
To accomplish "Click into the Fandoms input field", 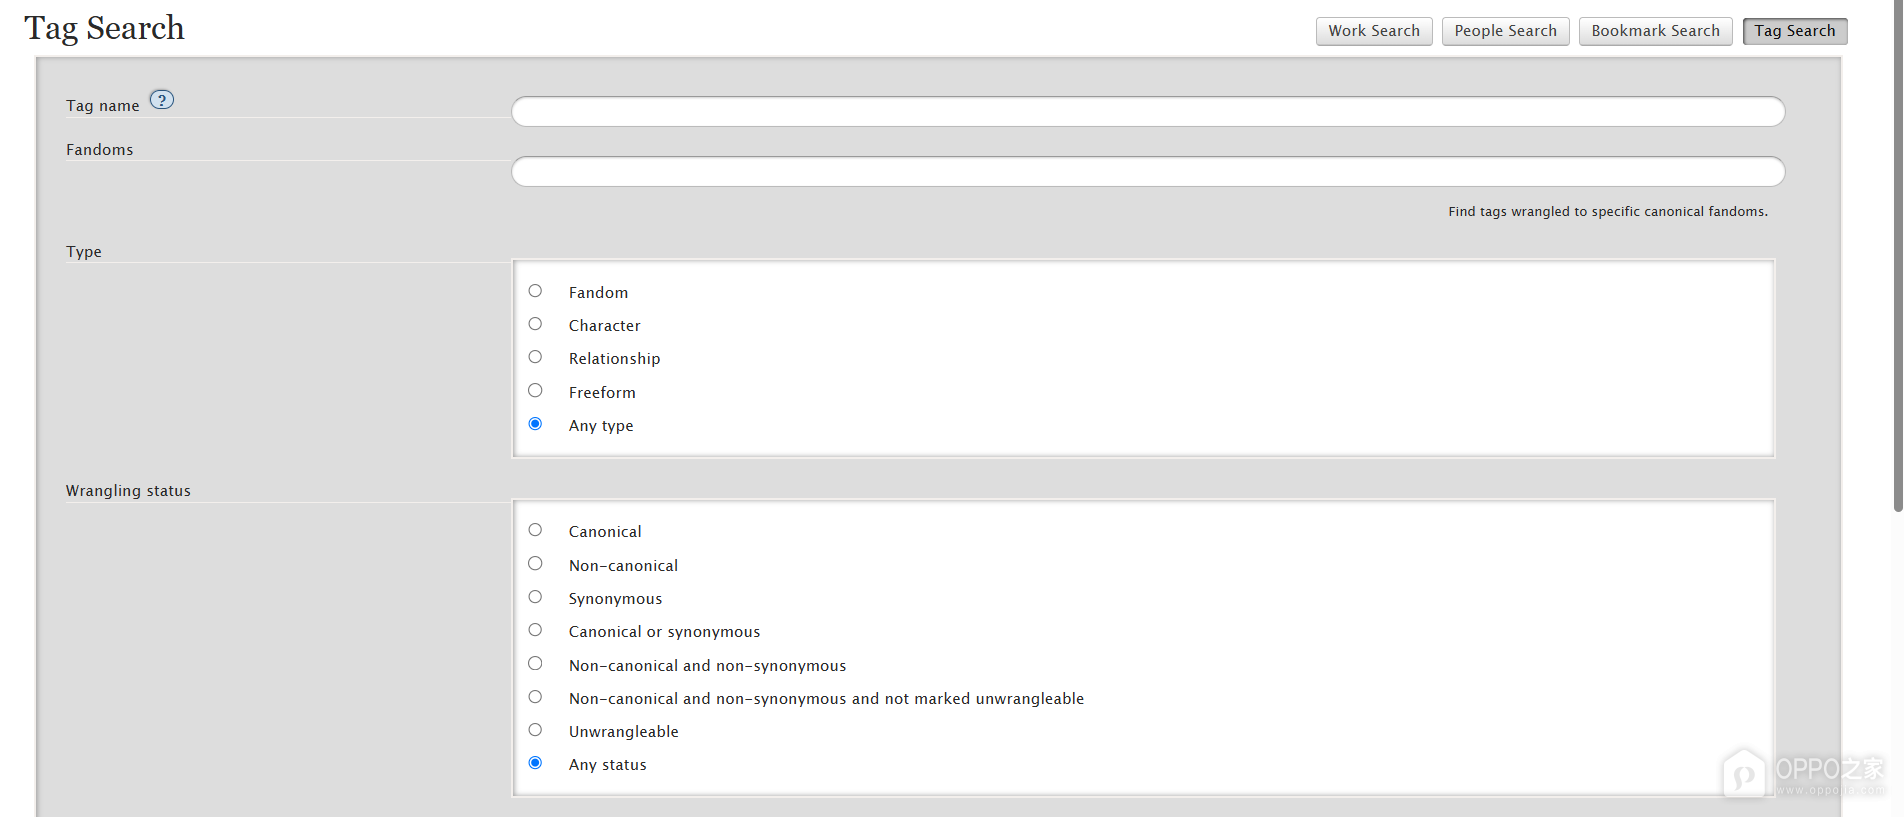I will tap(1148, 171).
